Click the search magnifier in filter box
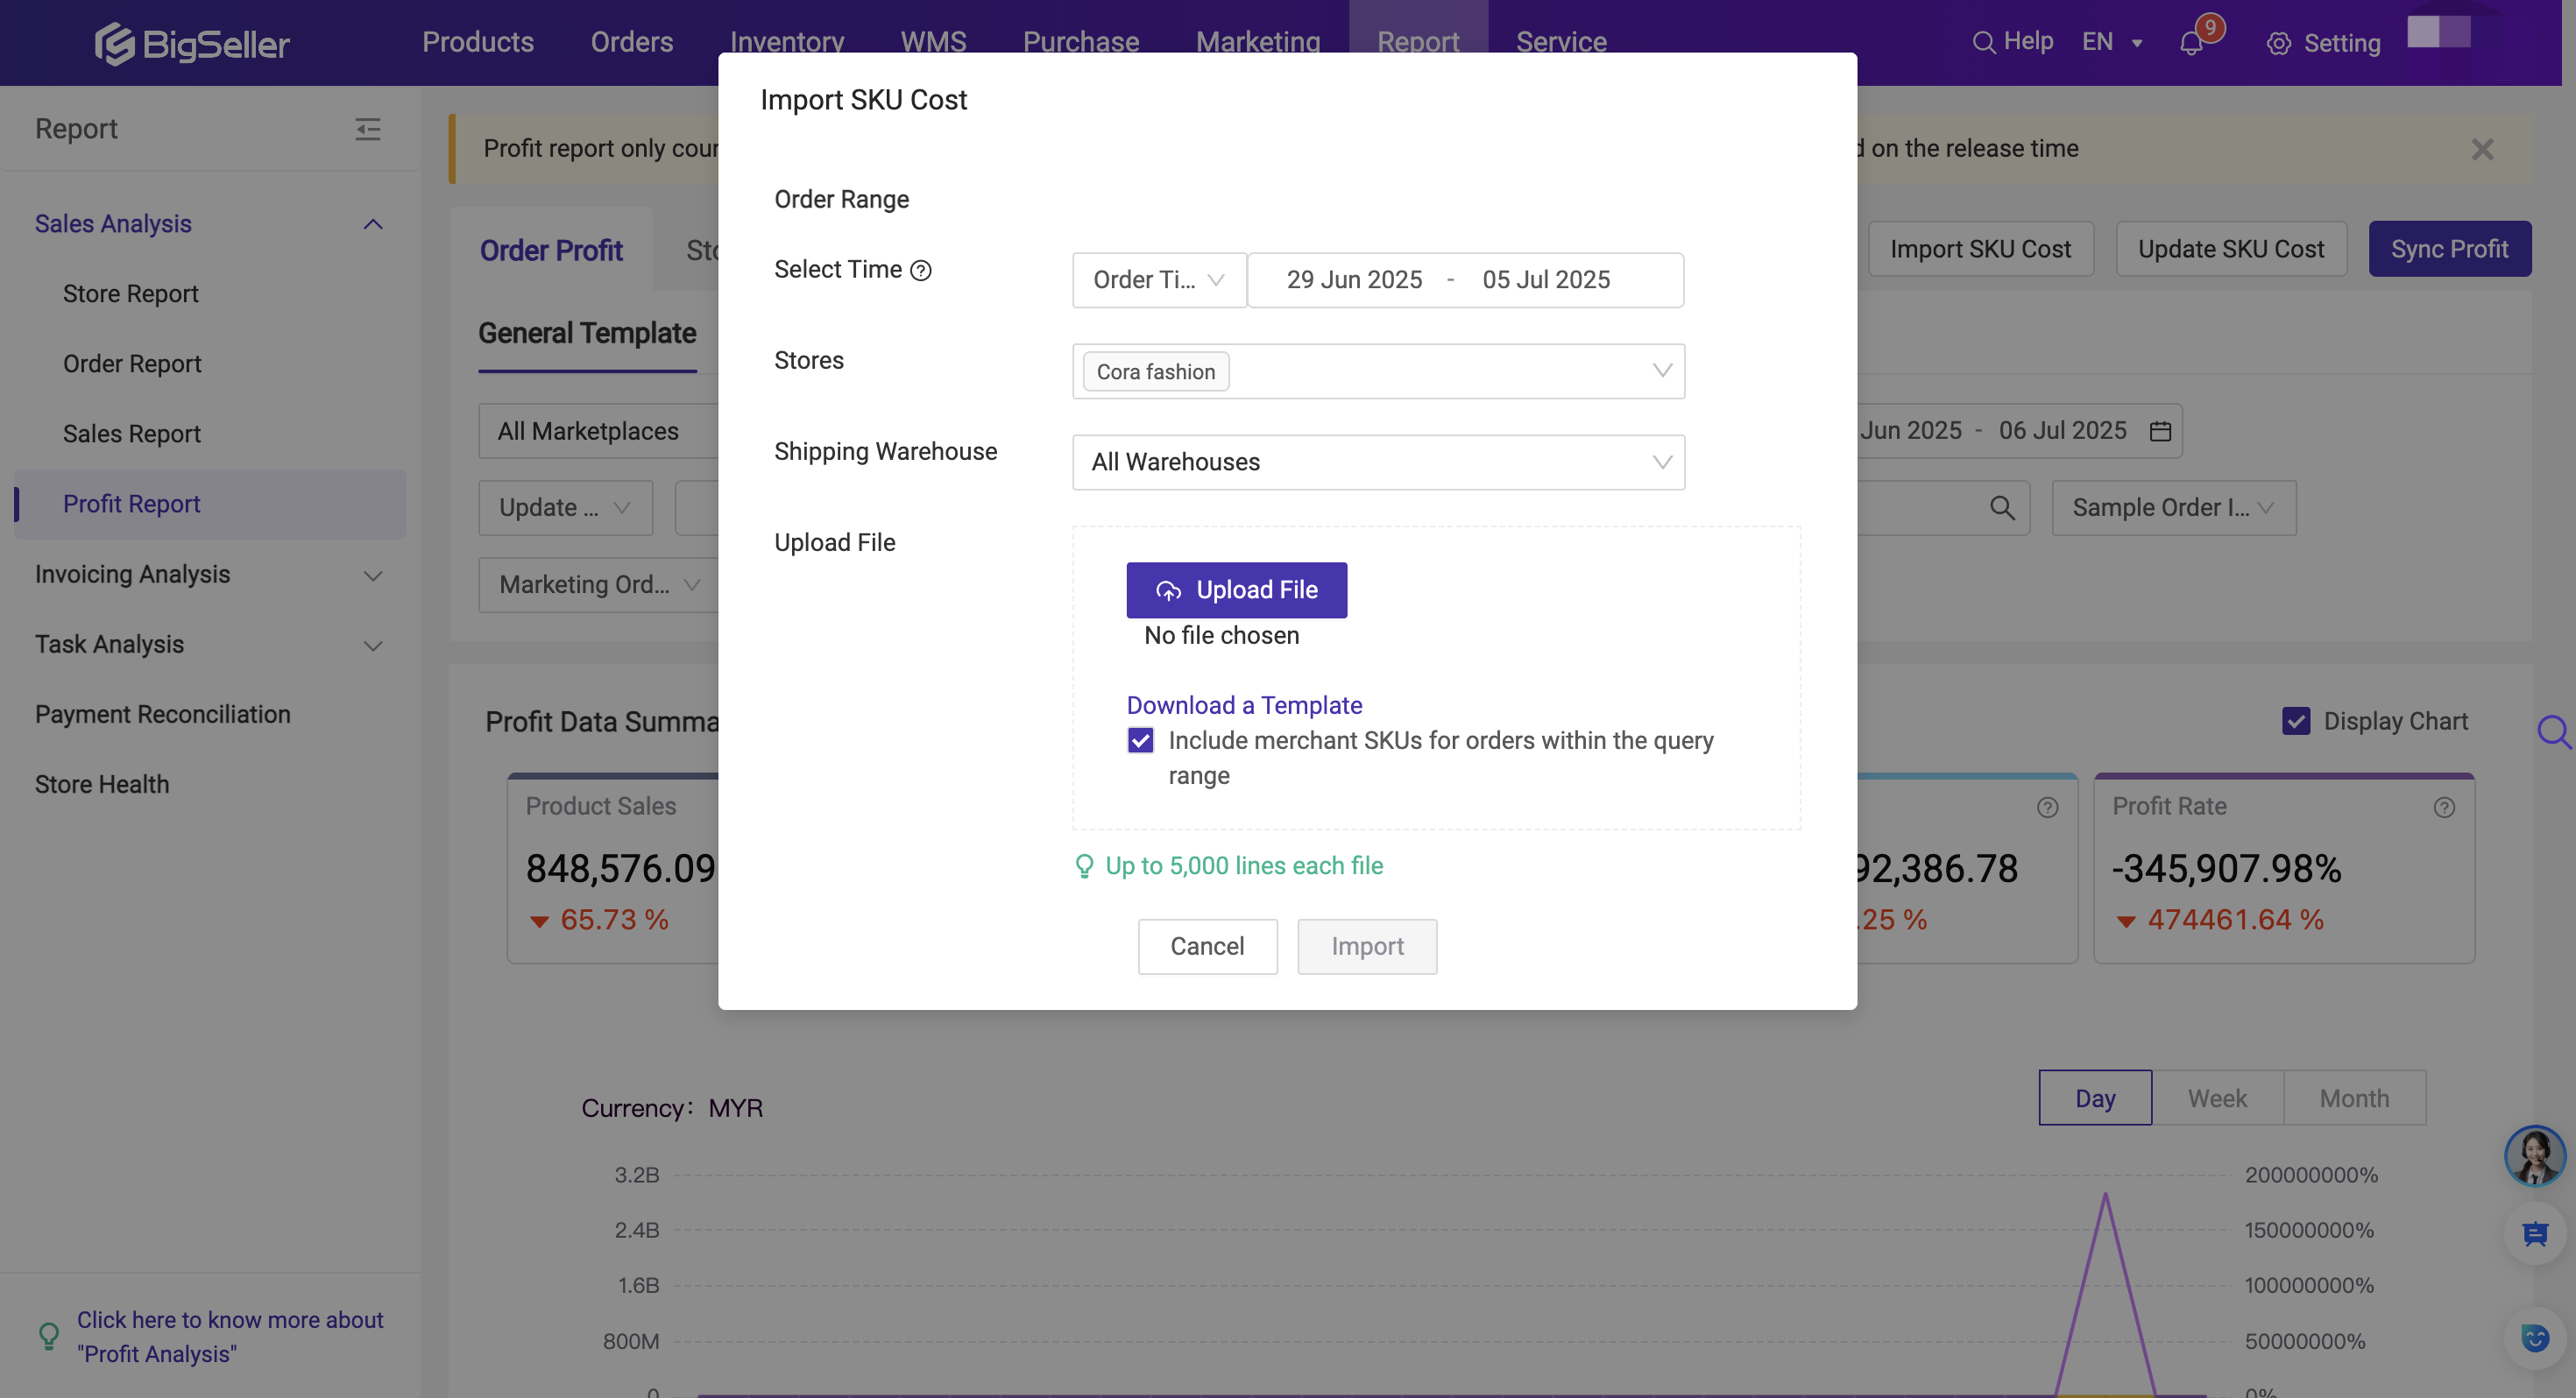This screenshot has width=2576, height=1398. point(2002,508)
